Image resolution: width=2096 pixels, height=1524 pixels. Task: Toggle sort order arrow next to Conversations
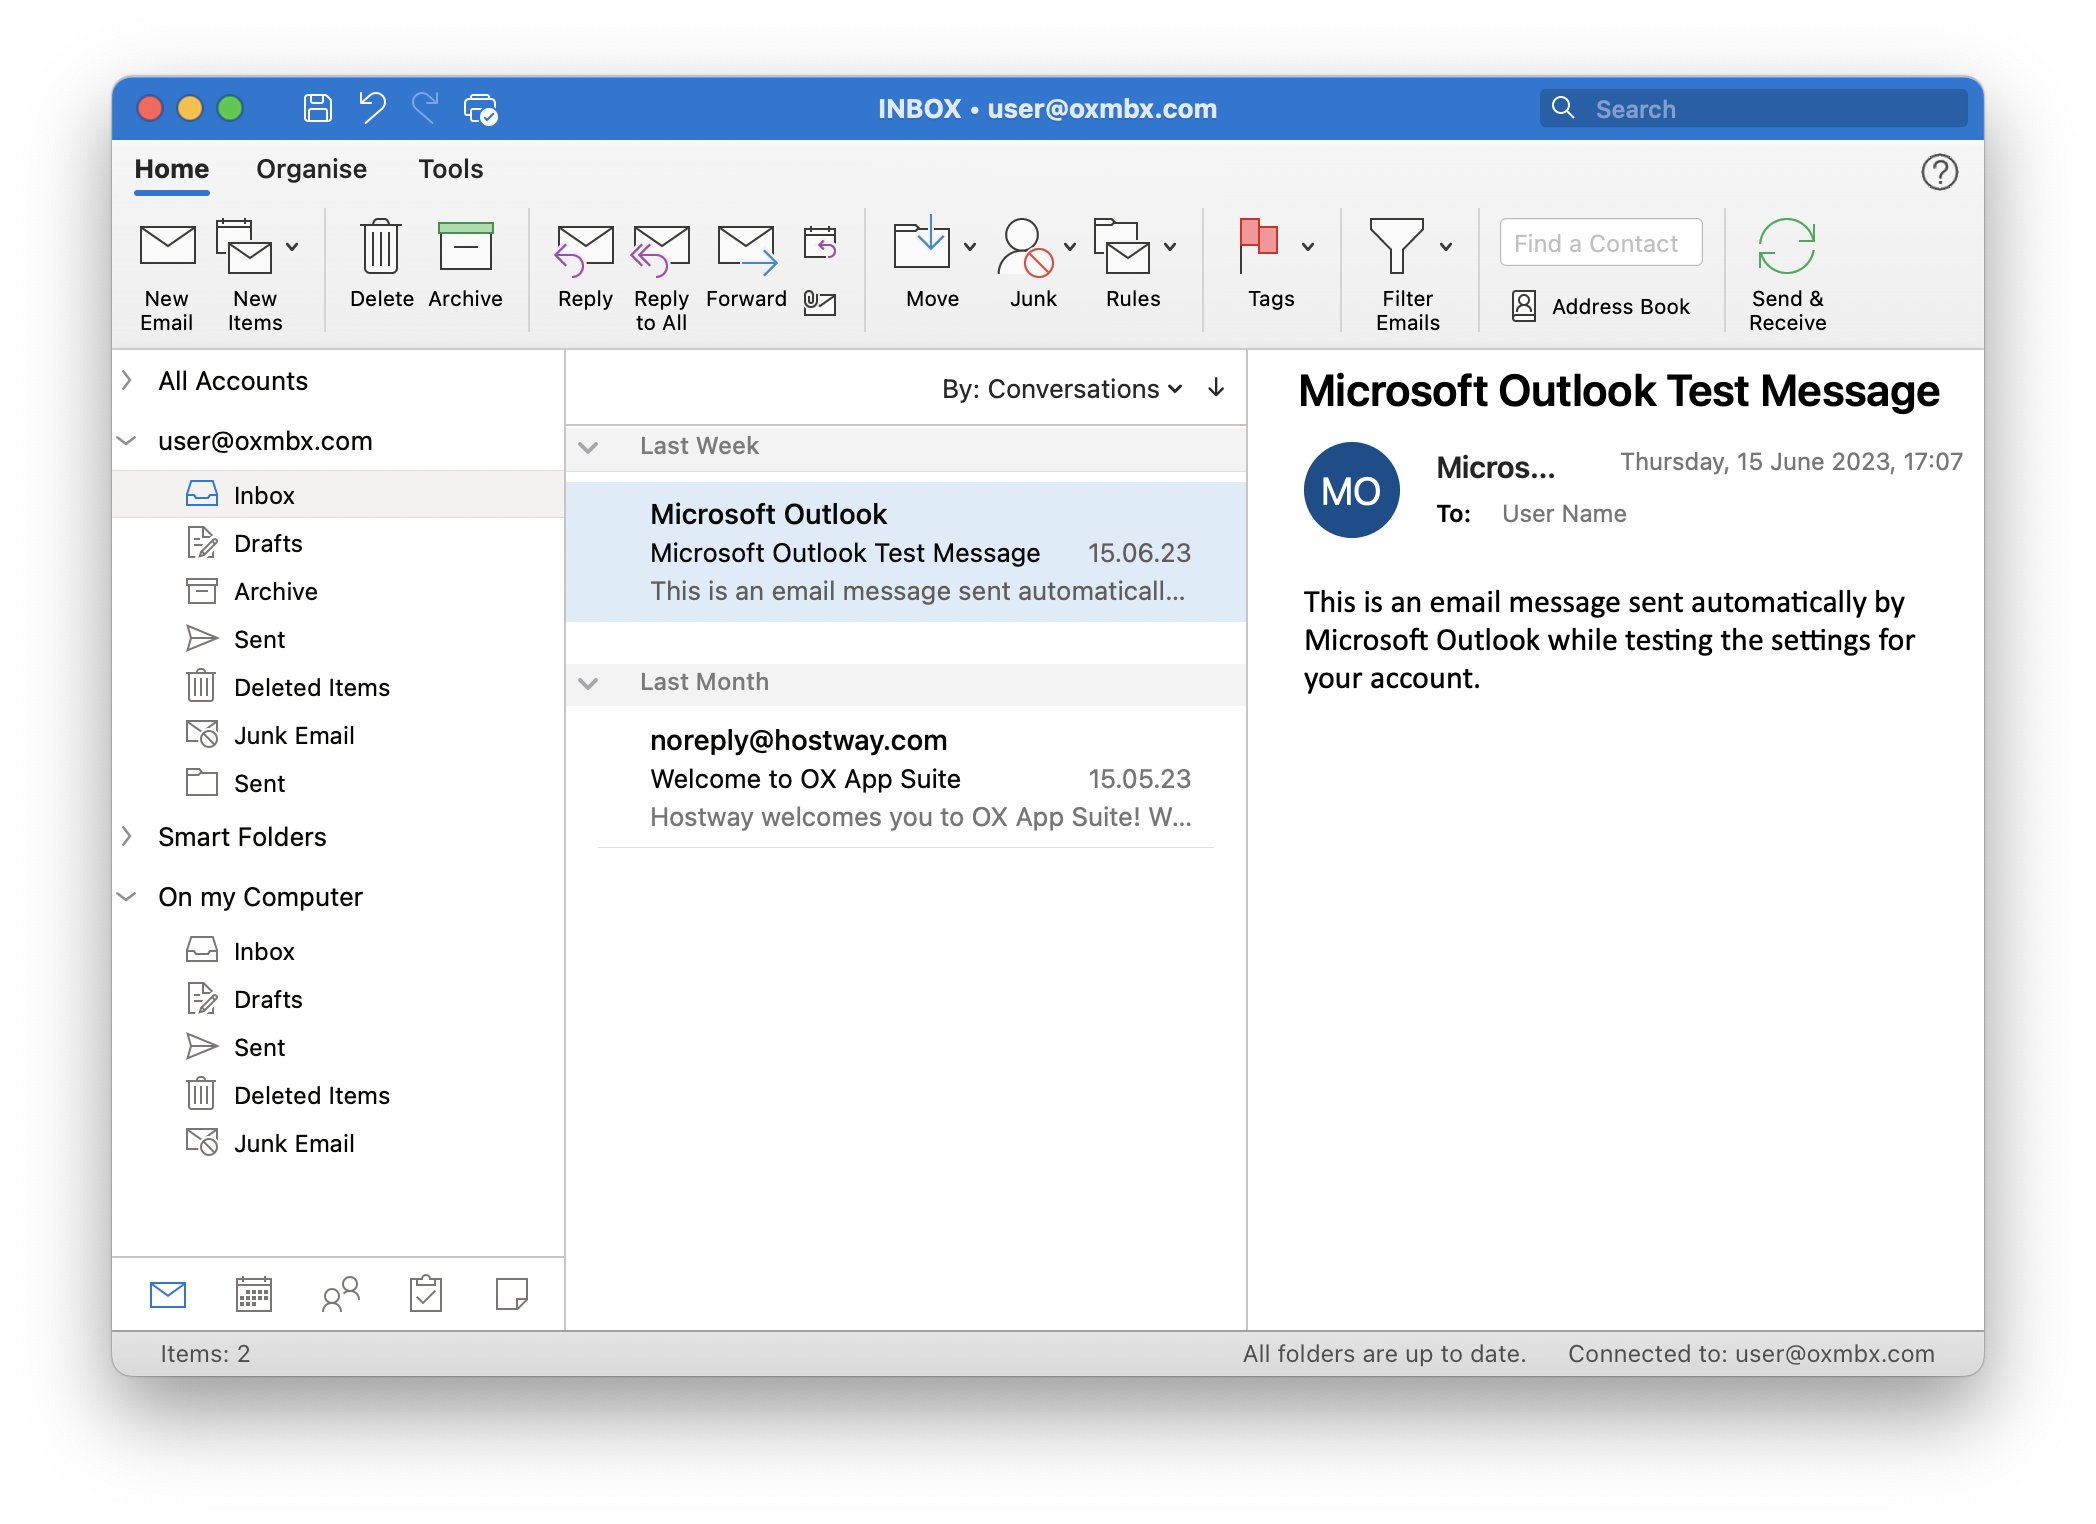coord(1216,388)
